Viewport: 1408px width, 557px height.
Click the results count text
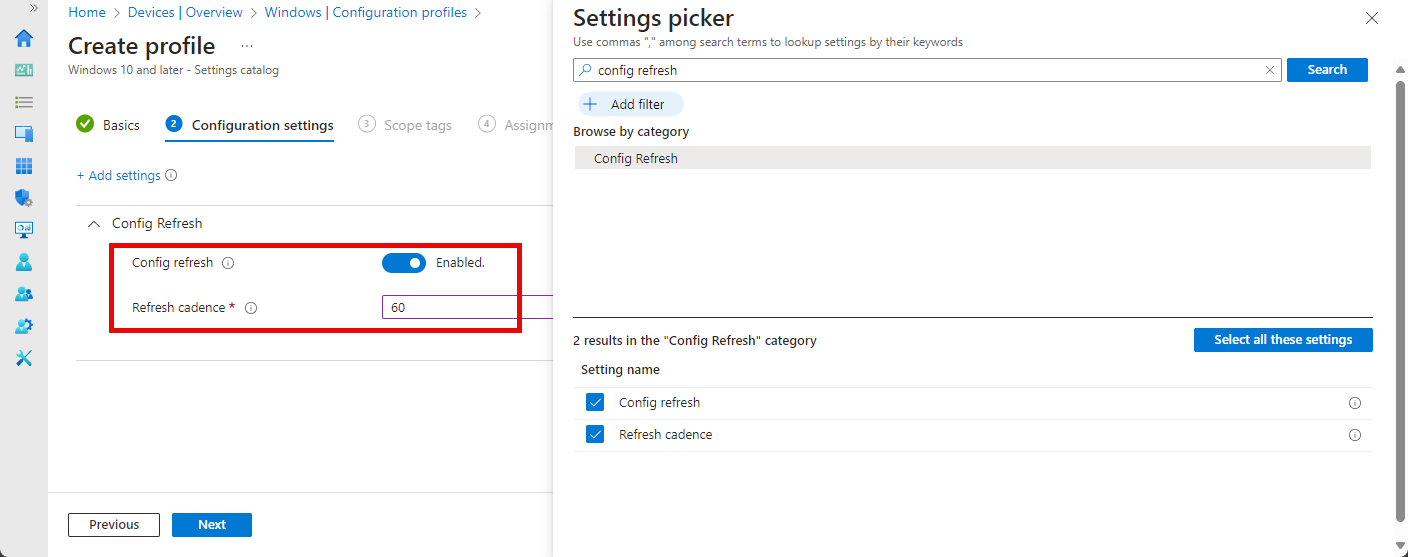pyautogui.click(x=695, y=340)
